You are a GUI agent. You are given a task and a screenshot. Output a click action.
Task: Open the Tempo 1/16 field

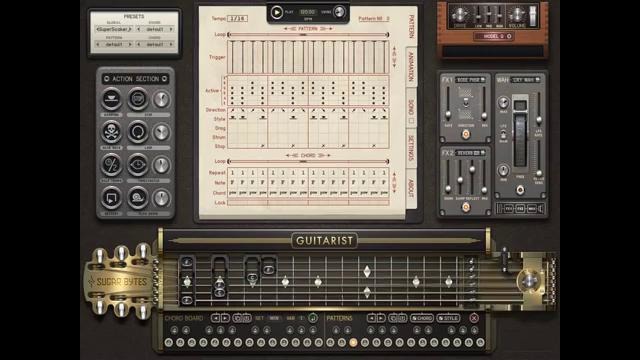point(238,18)
